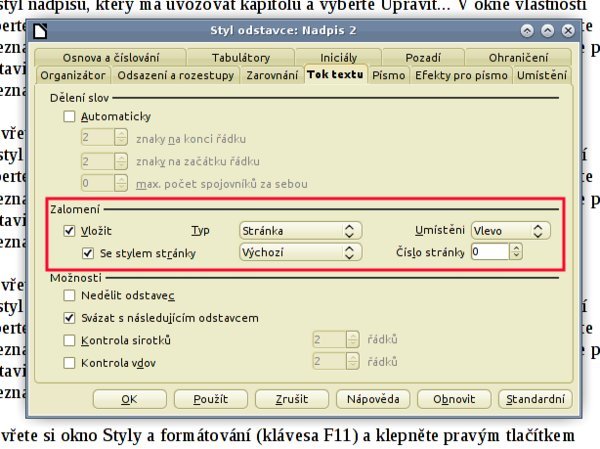600x449 pixels.
Task: Click the Kontrola vdov řádků spinner
Action: pos(353,361)
